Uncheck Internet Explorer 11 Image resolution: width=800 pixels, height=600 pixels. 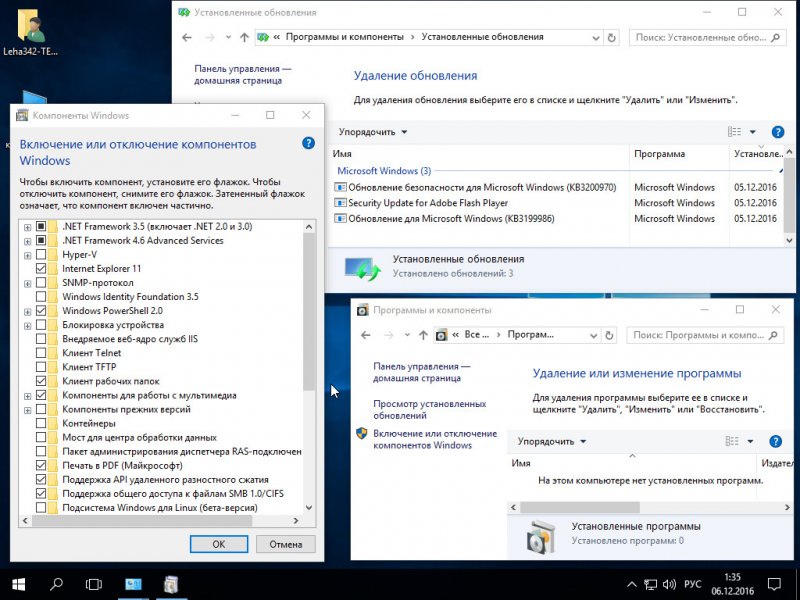41,269
